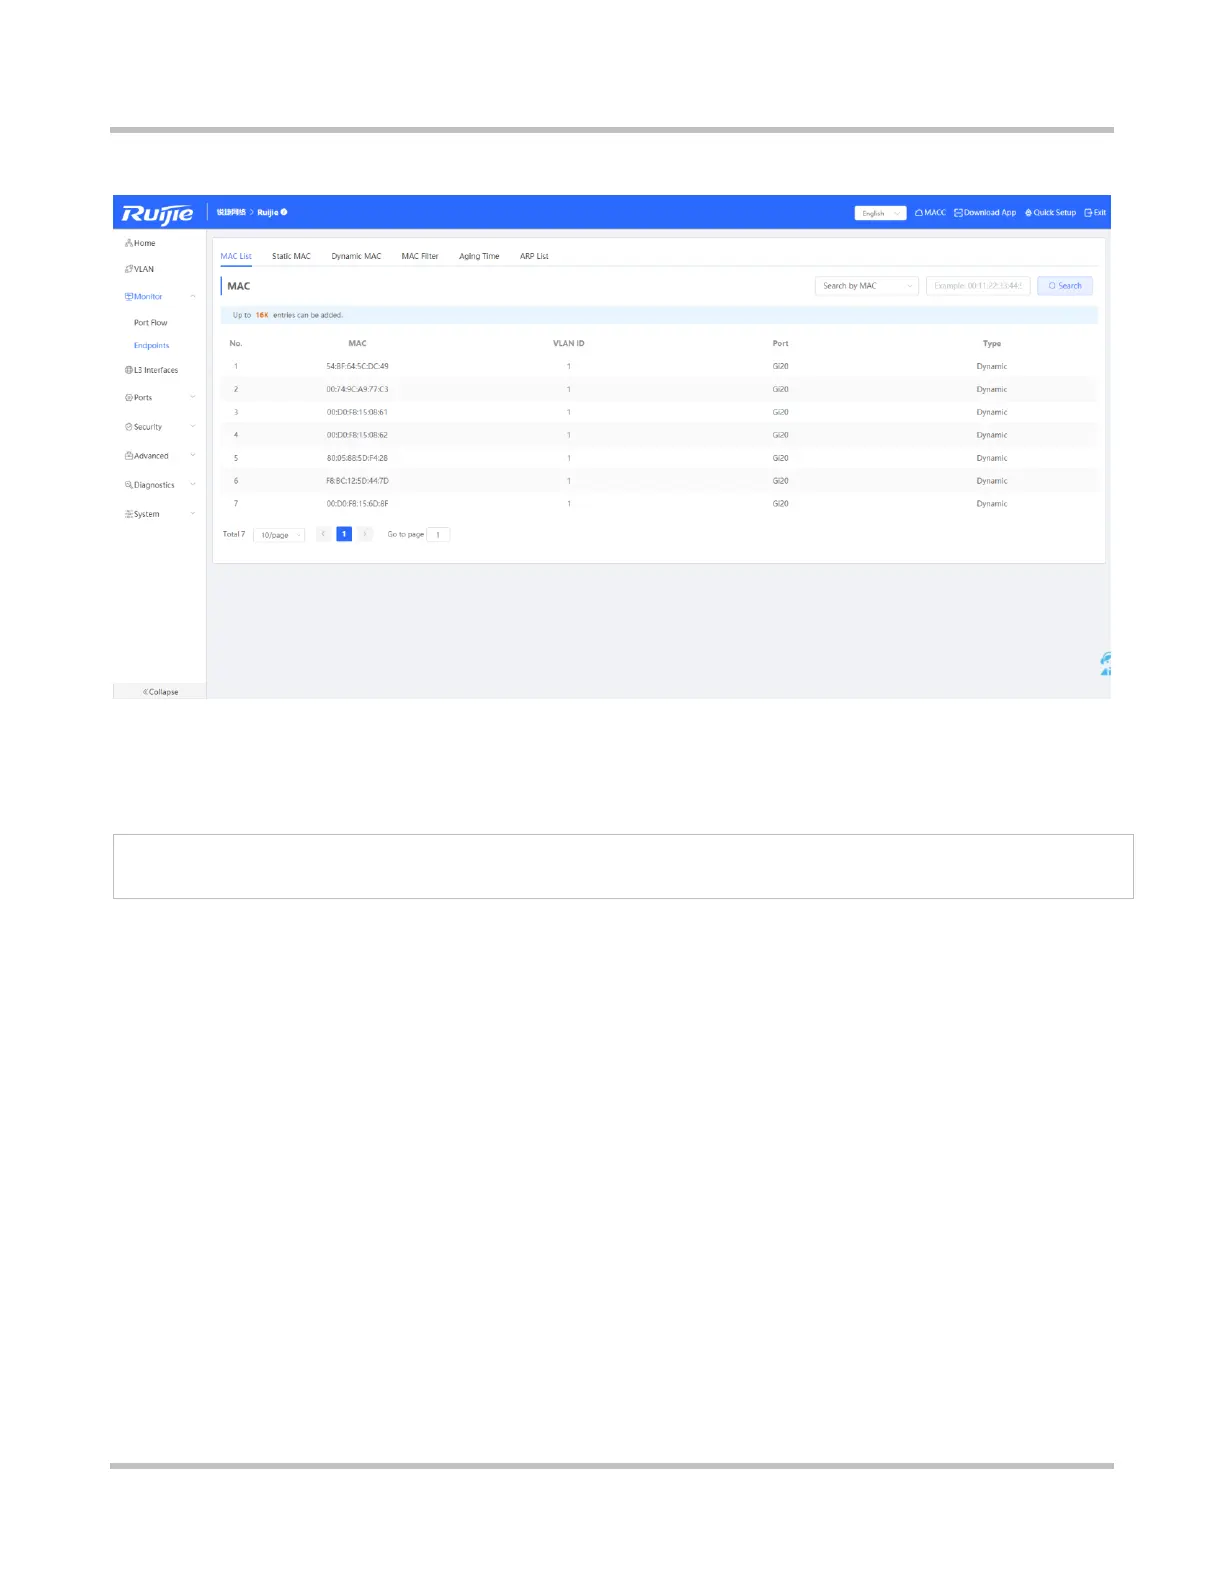Image resolution: width=1224 pixels, height=1584 pixels.
Task: Open Home in the sidebar
Action: click(140, 243)
